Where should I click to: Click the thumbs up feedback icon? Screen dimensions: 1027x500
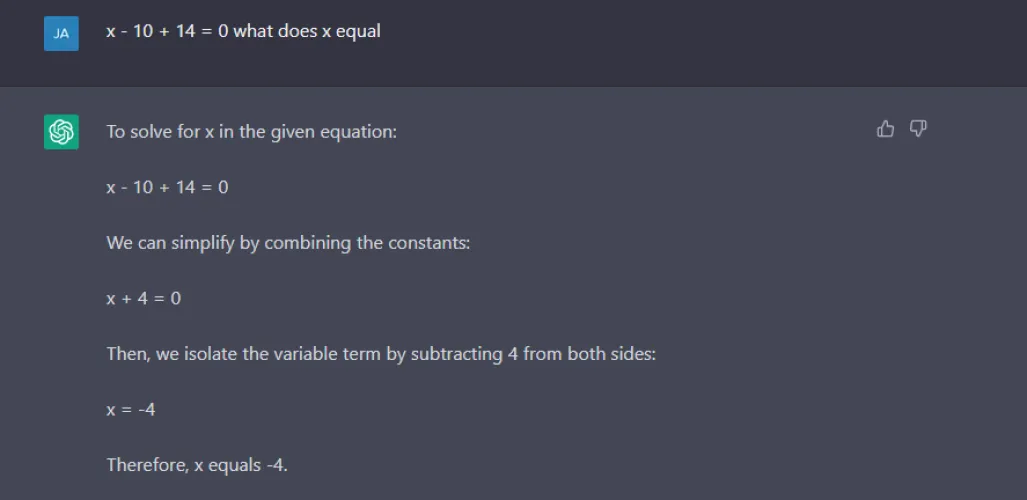pos(885,129)
